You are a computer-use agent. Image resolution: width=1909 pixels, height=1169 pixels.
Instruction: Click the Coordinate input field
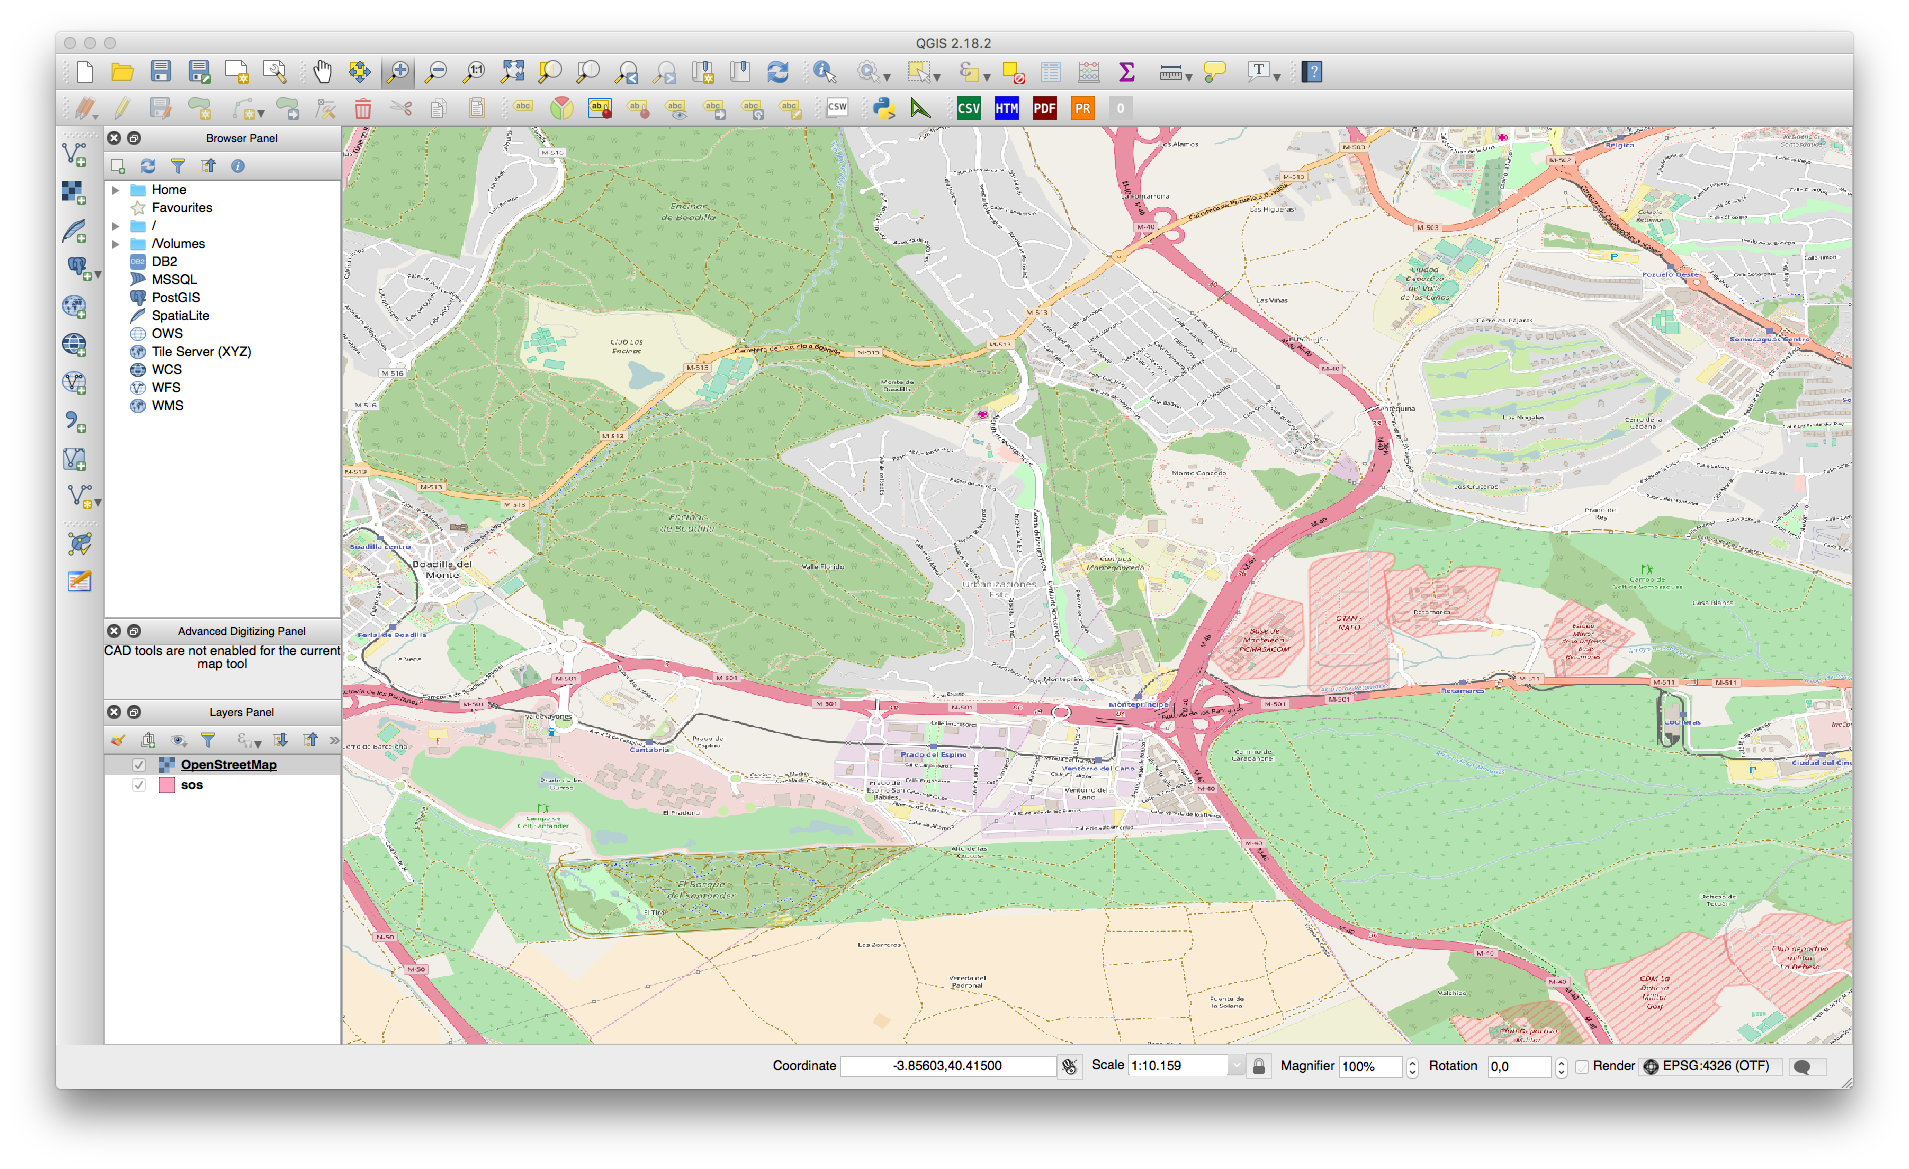pos(947,1066)
